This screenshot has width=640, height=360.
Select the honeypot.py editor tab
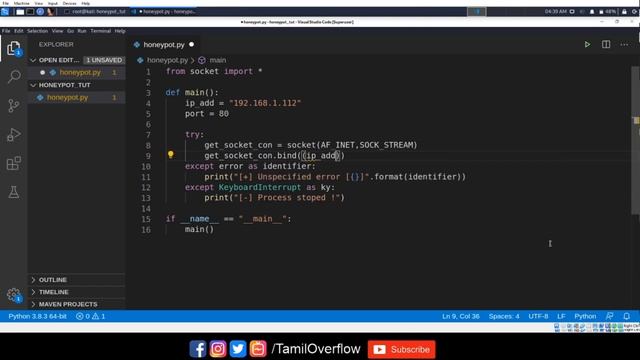click(164, 44)
